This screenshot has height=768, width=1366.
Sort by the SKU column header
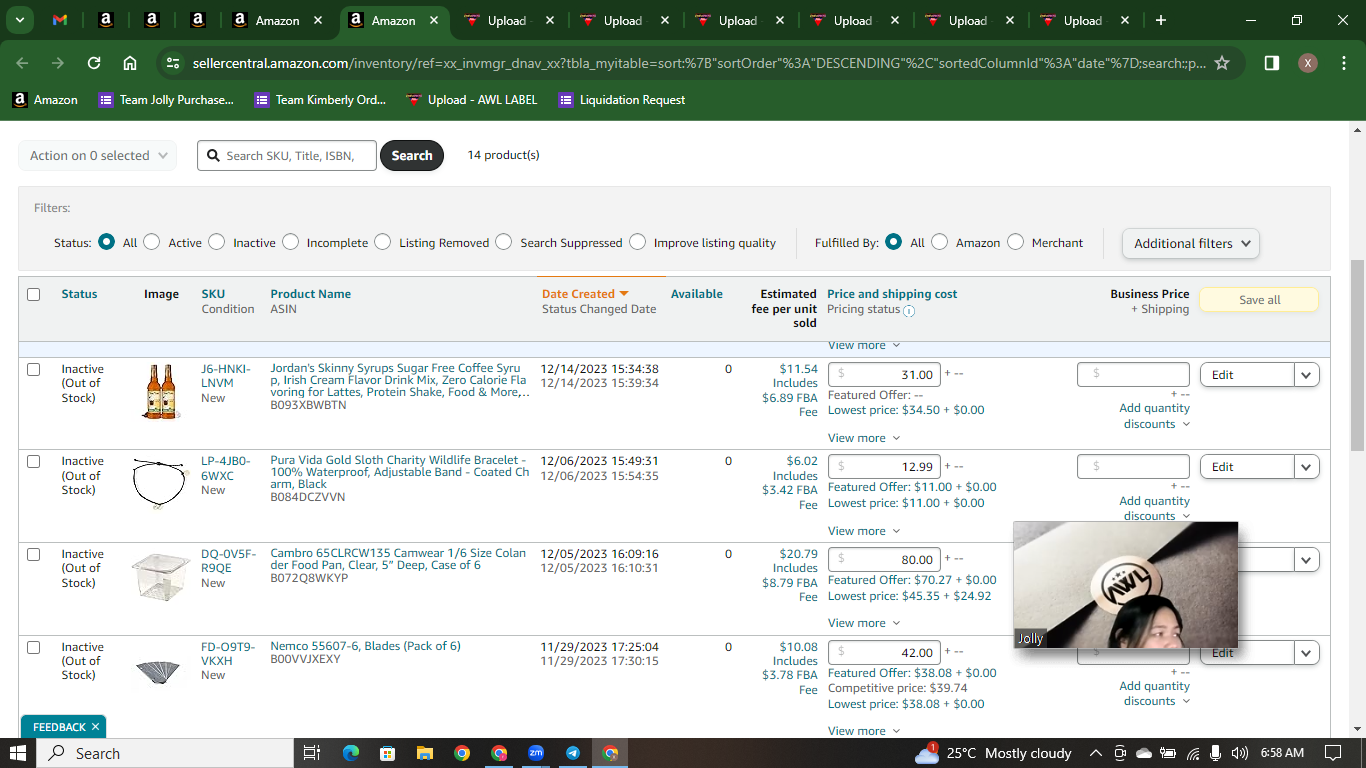[x=213, y=294]
